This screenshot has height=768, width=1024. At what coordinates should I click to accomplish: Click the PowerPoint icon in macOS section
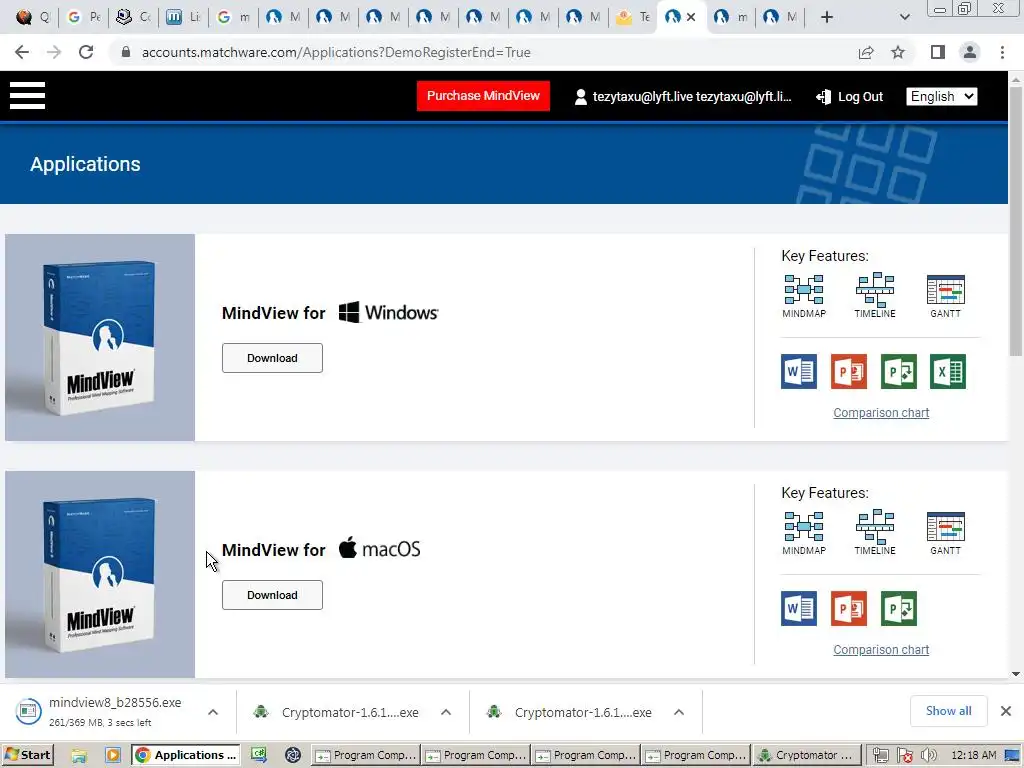pos(849,609)
